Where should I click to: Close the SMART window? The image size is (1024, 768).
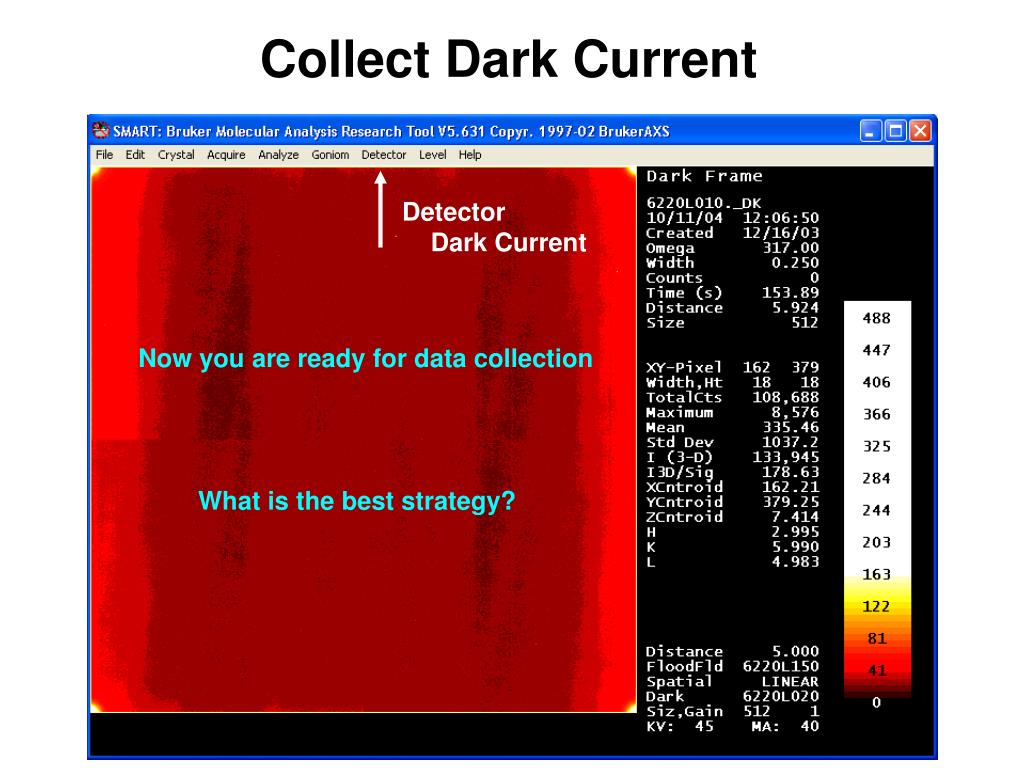tap(920, 131)
